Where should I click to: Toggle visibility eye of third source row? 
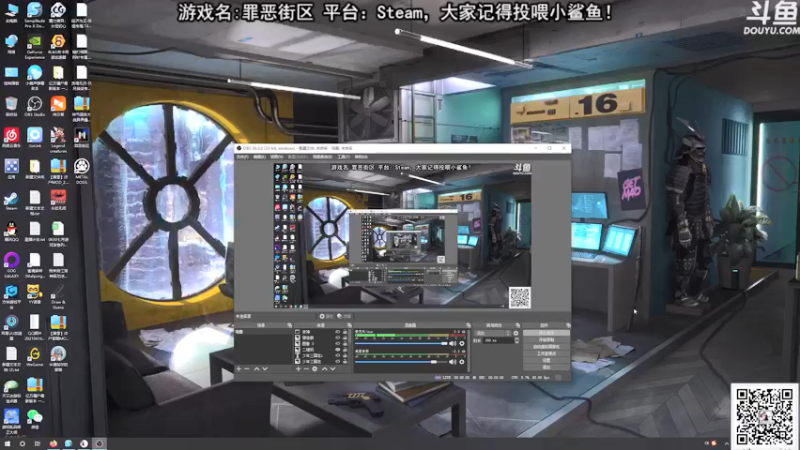[338, 343]
